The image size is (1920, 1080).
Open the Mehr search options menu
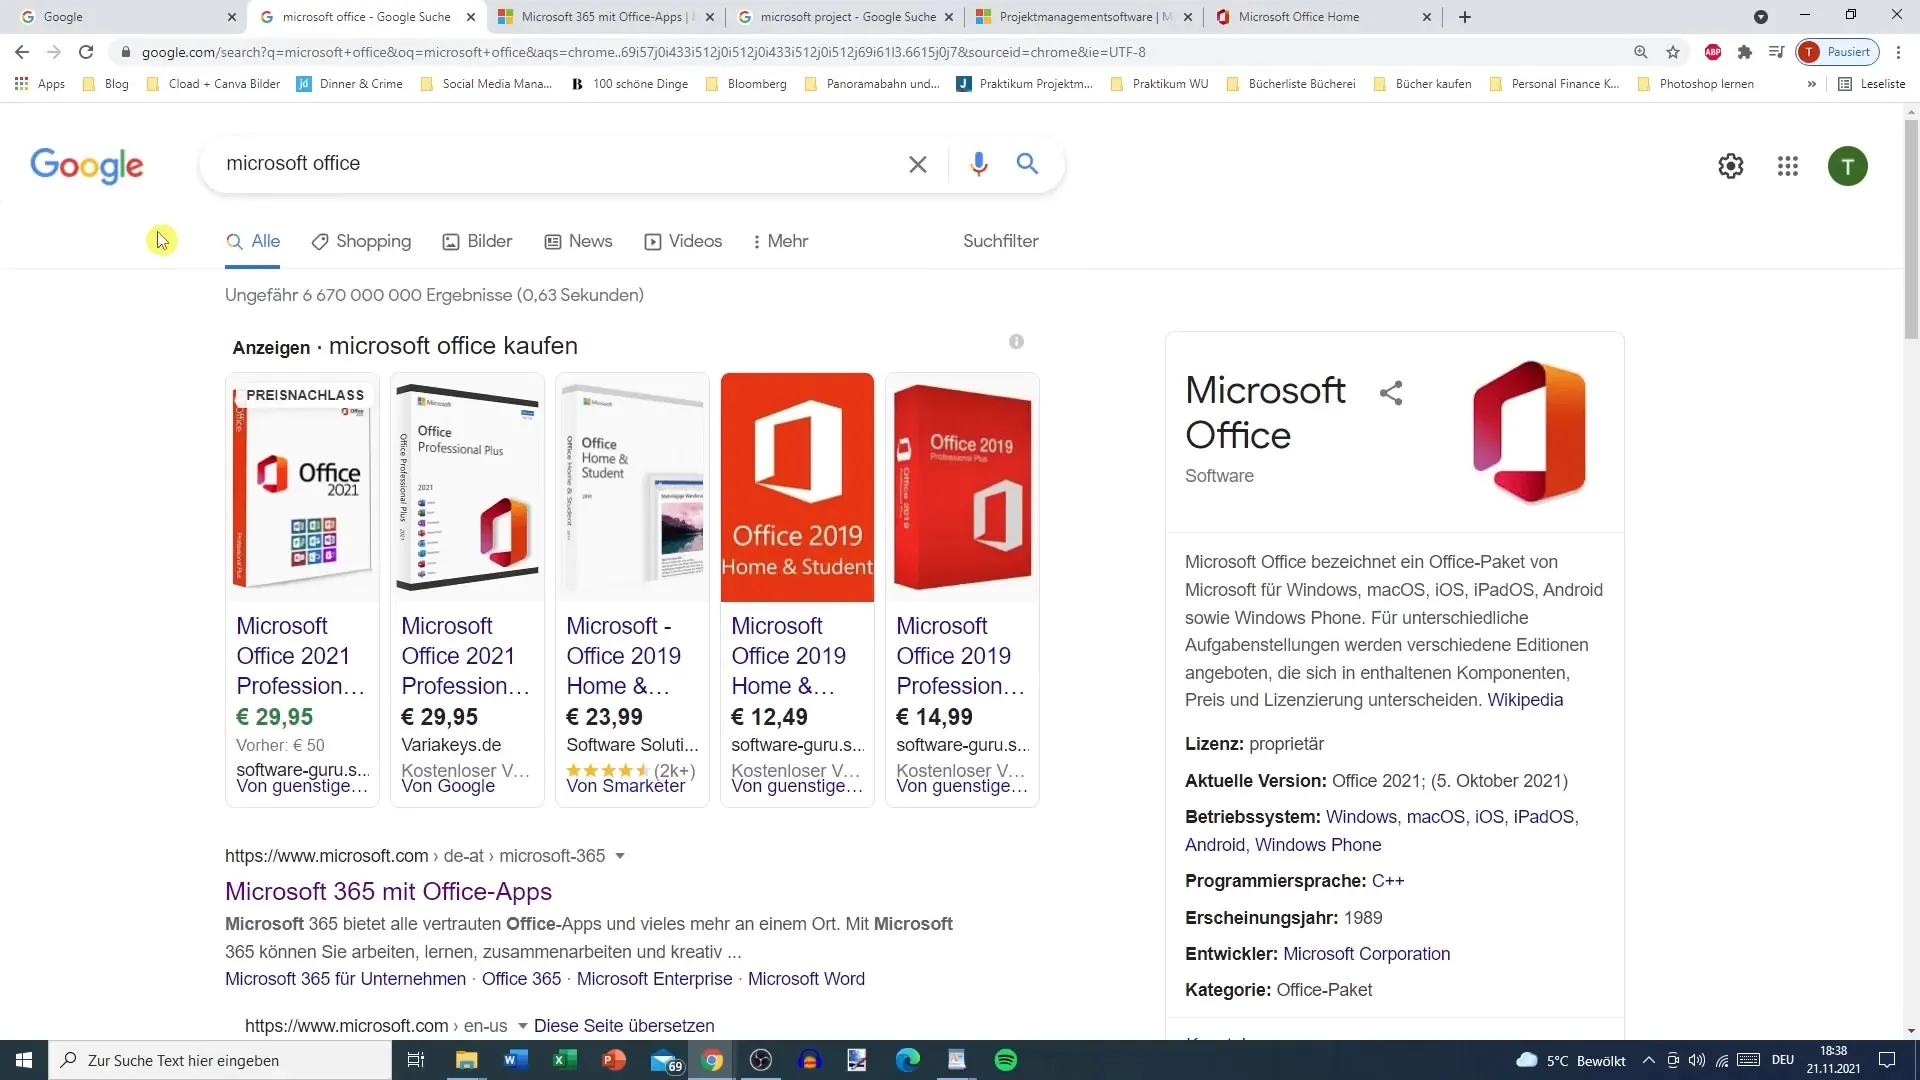[x=777, y=241]
